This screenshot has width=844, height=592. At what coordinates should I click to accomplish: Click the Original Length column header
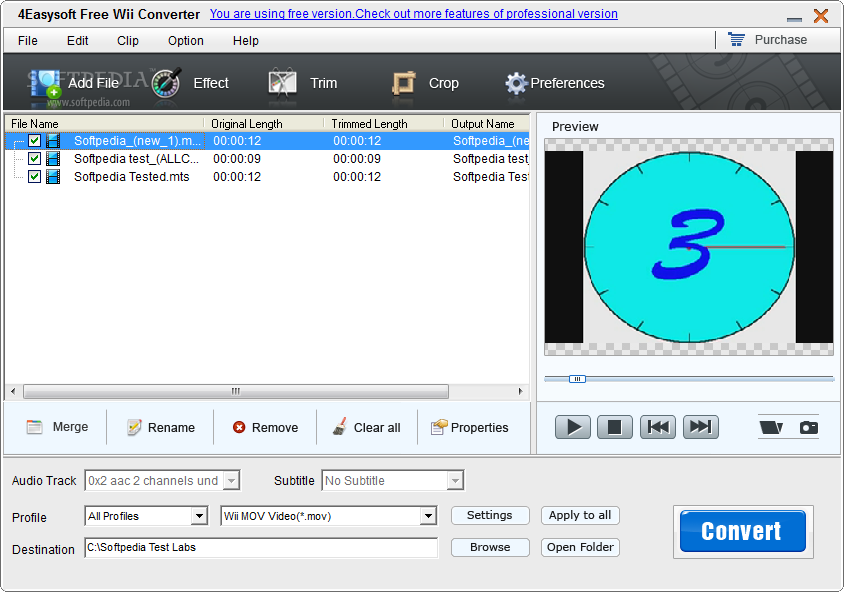[264, 124]
